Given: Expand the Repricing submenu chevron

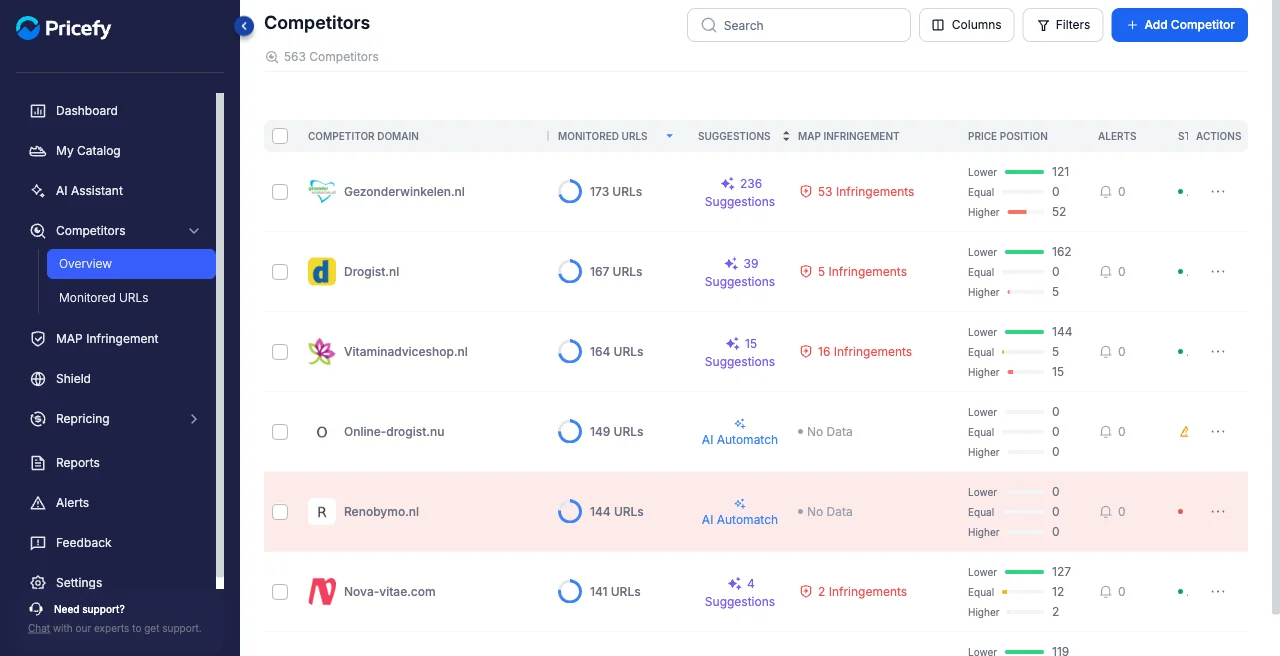Looking at the screenshot, I should 194,419.
